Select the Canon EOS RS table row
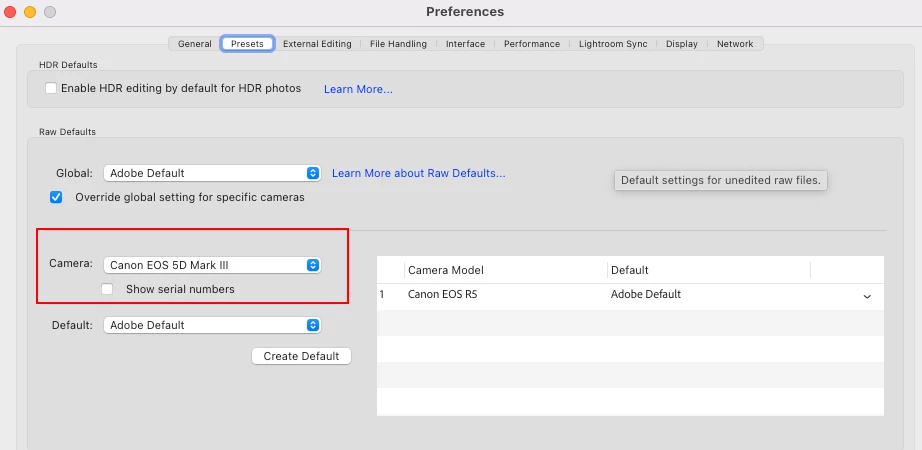This screenshot has height=450, width=922. click(500, 295)
